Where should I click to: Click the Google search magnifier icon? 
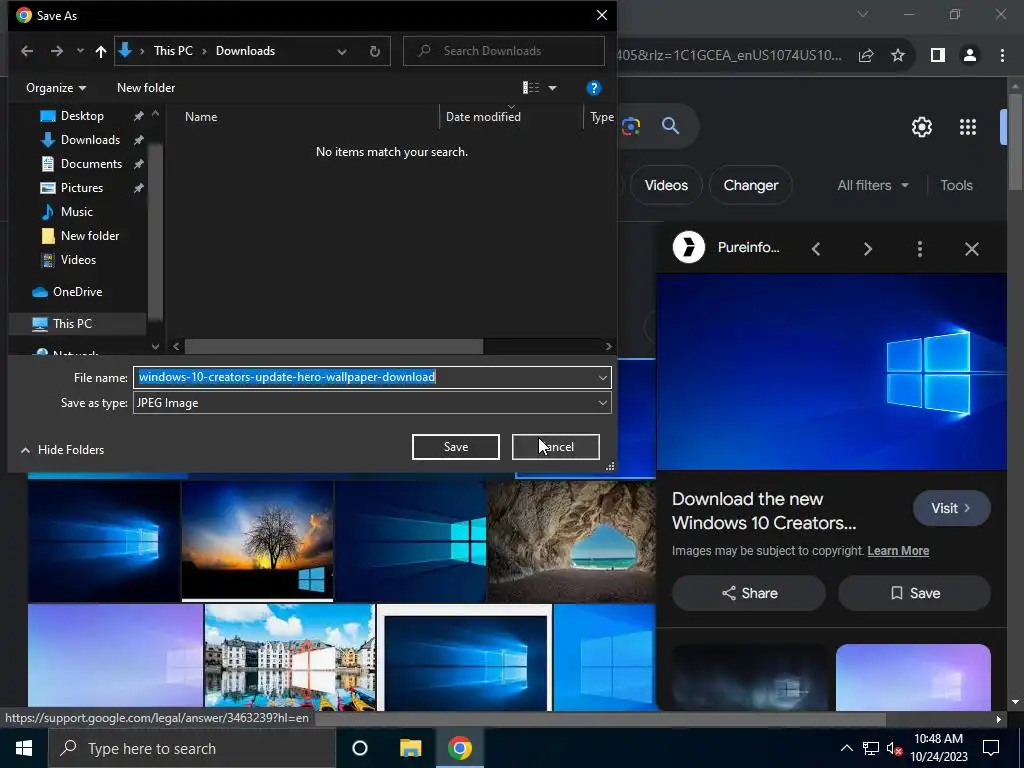[x=671, y=125]
